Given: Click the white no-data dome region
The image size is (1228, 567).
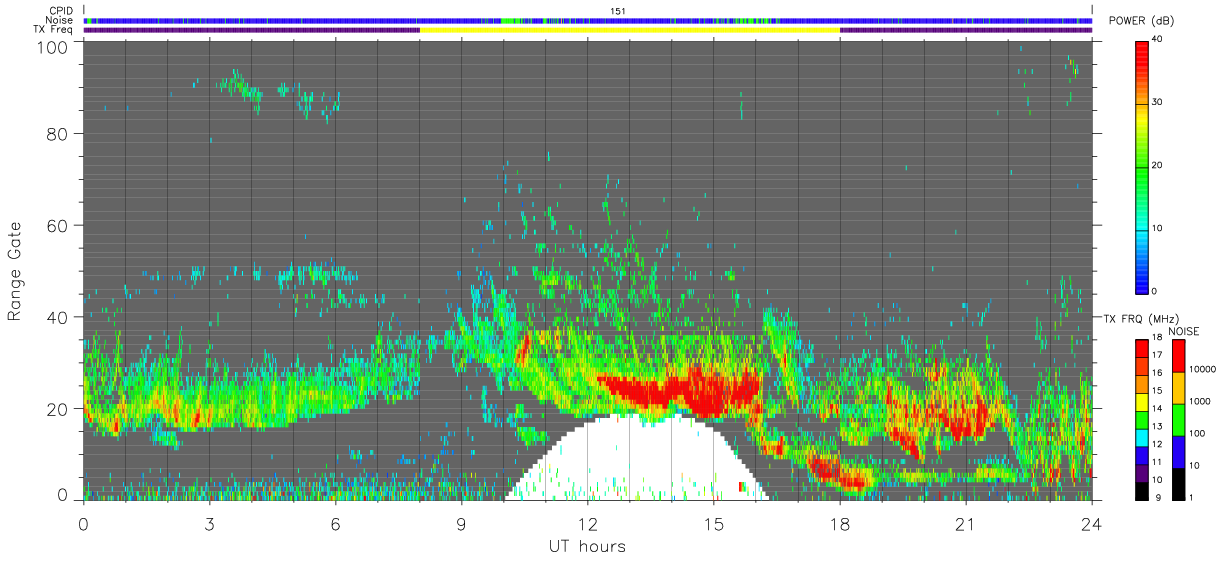Looking at the screenshot, I should click(635, 460).
